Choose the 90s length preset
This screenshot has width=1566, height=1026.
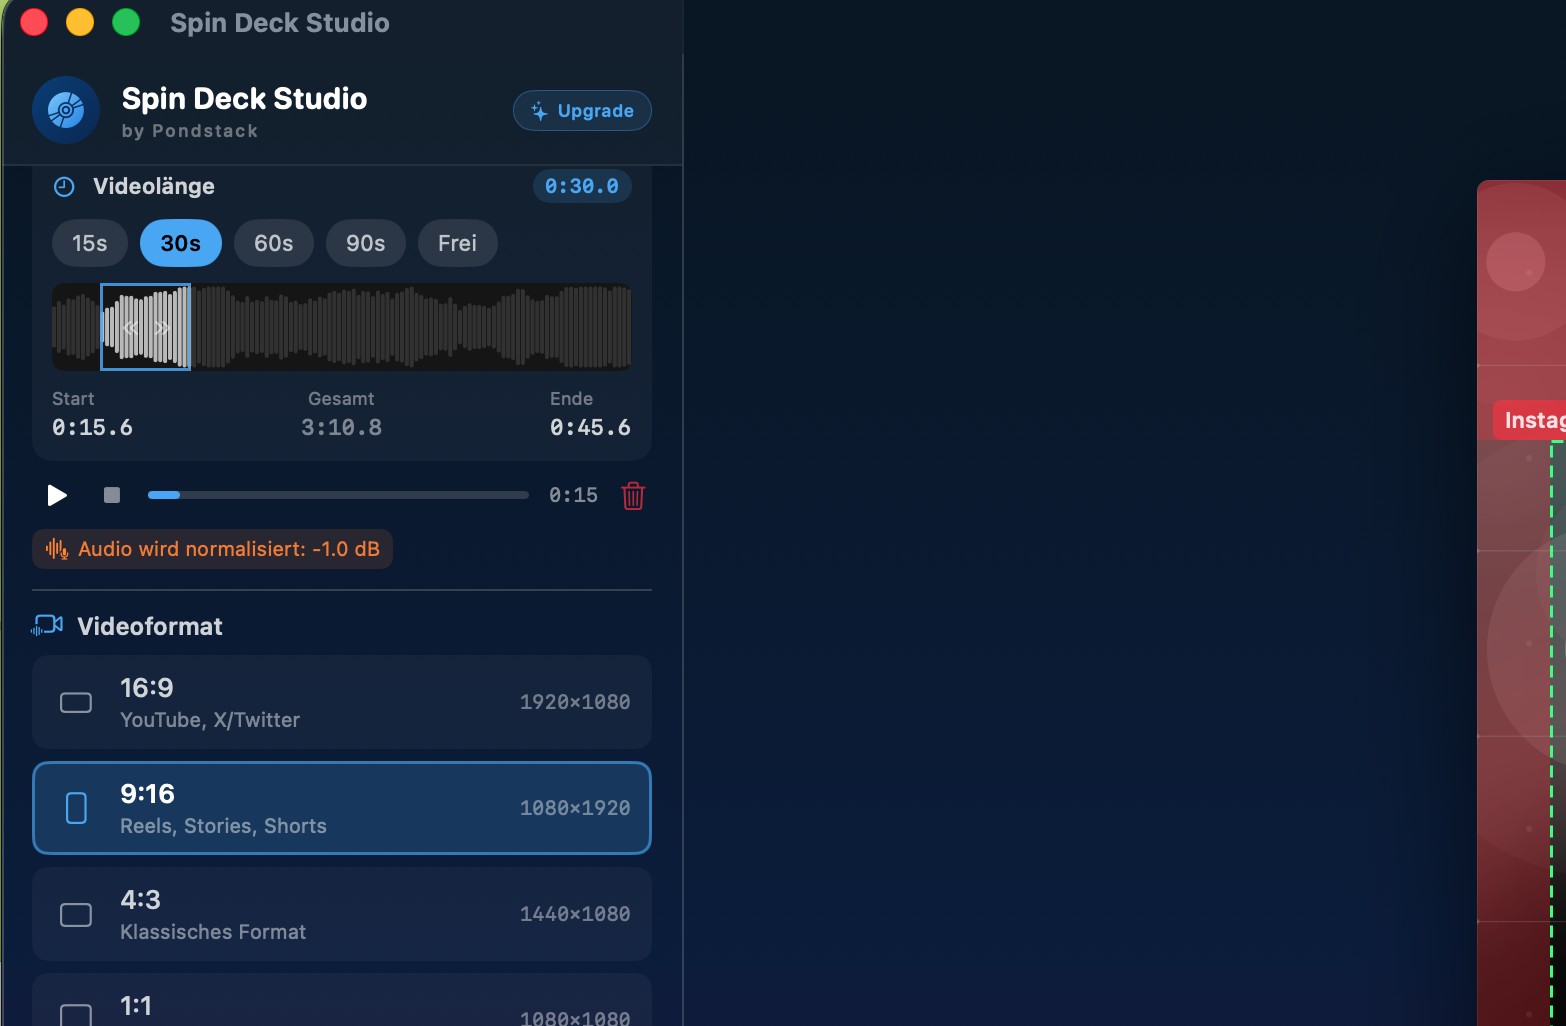coord(366,243)
